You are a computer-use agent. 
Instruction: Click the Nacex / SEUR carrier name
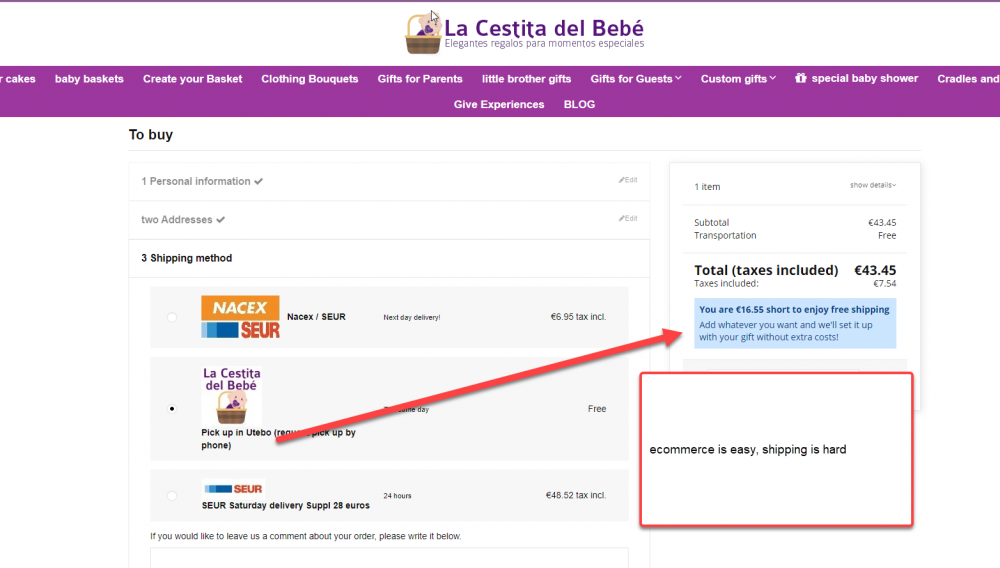point(316,316)
